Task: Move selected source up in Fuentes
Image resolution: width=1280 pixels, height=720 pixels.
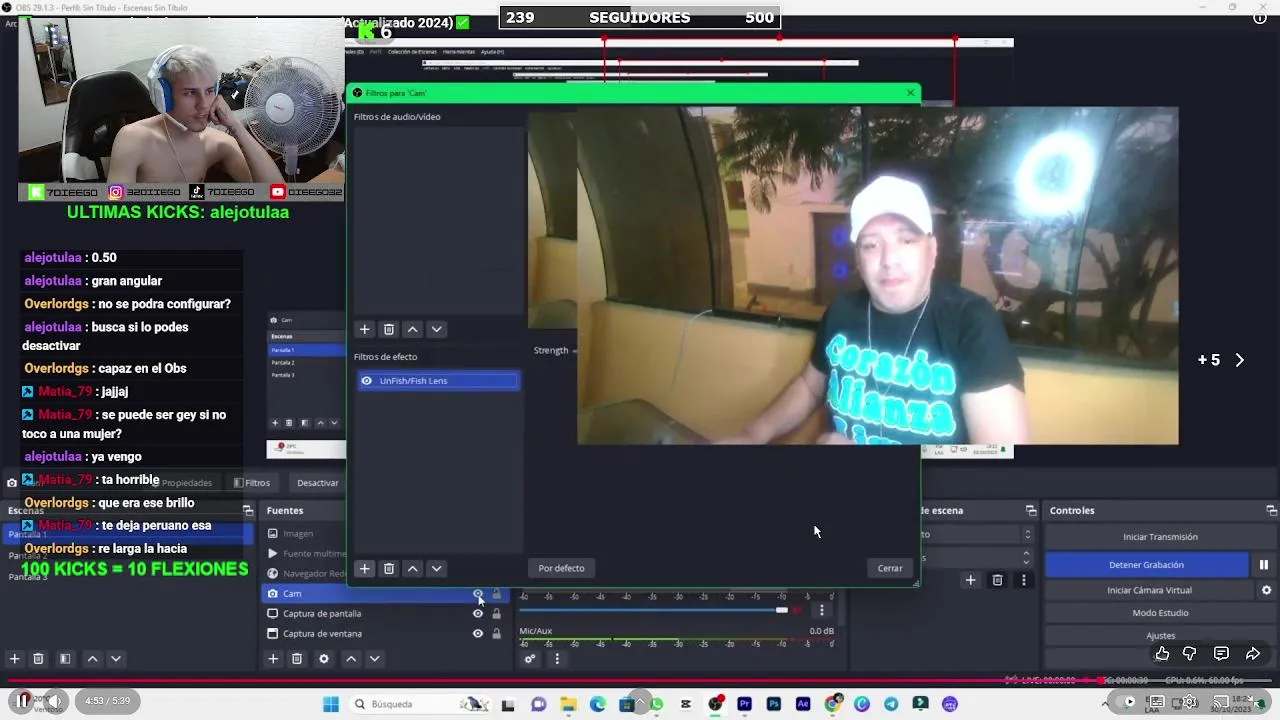Action: point(351,658)
